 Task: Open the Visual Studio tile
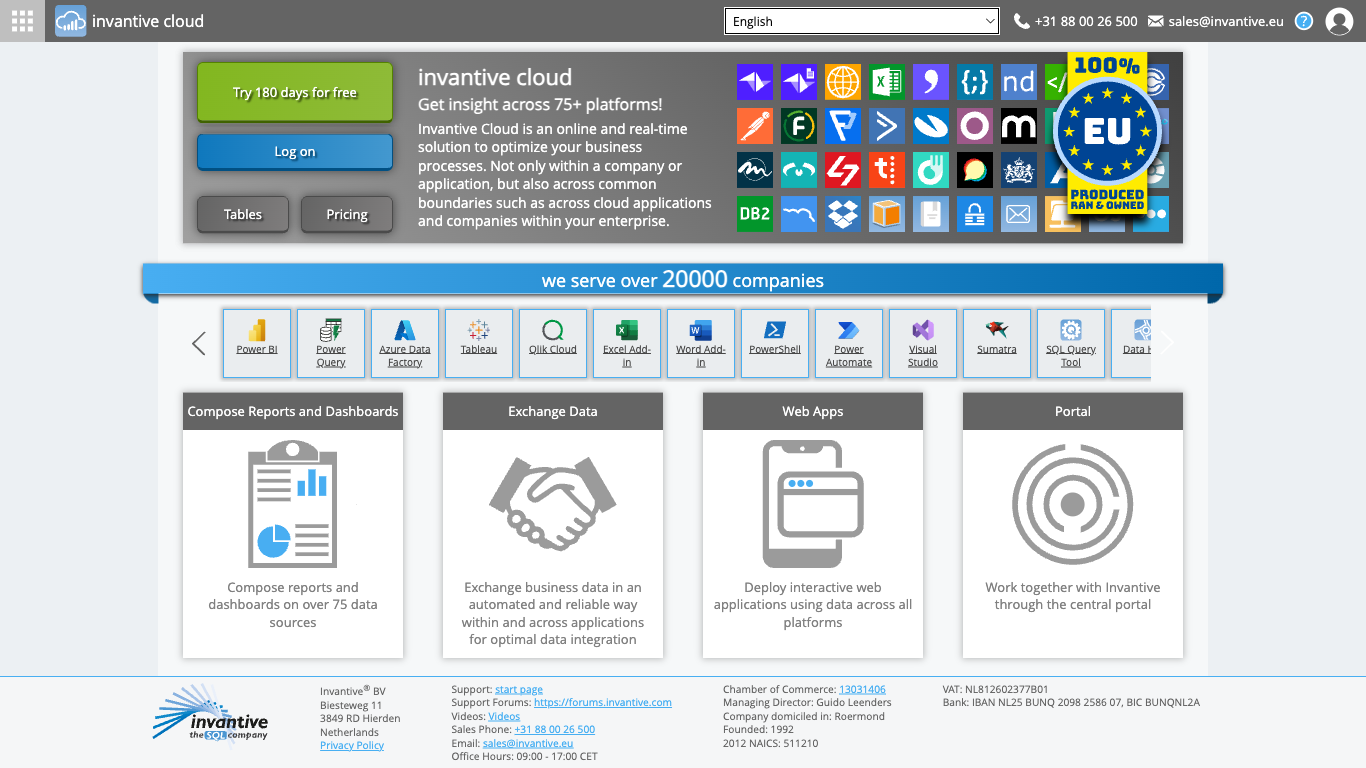tap(923, 343)
